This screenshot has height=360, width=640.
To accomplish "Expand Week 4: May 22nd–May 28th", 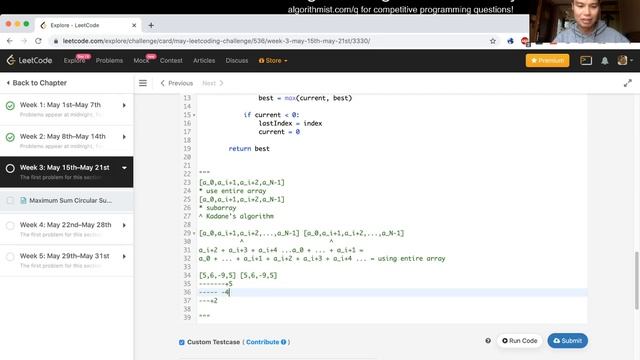I will coord(124,225).
